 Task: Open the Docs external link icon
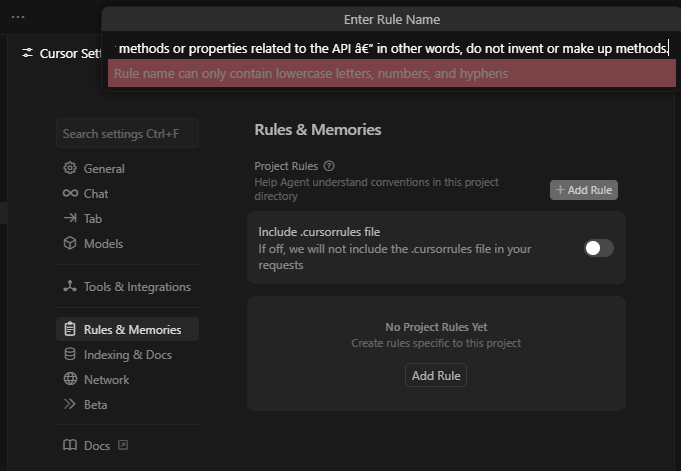tap(123, 445)
